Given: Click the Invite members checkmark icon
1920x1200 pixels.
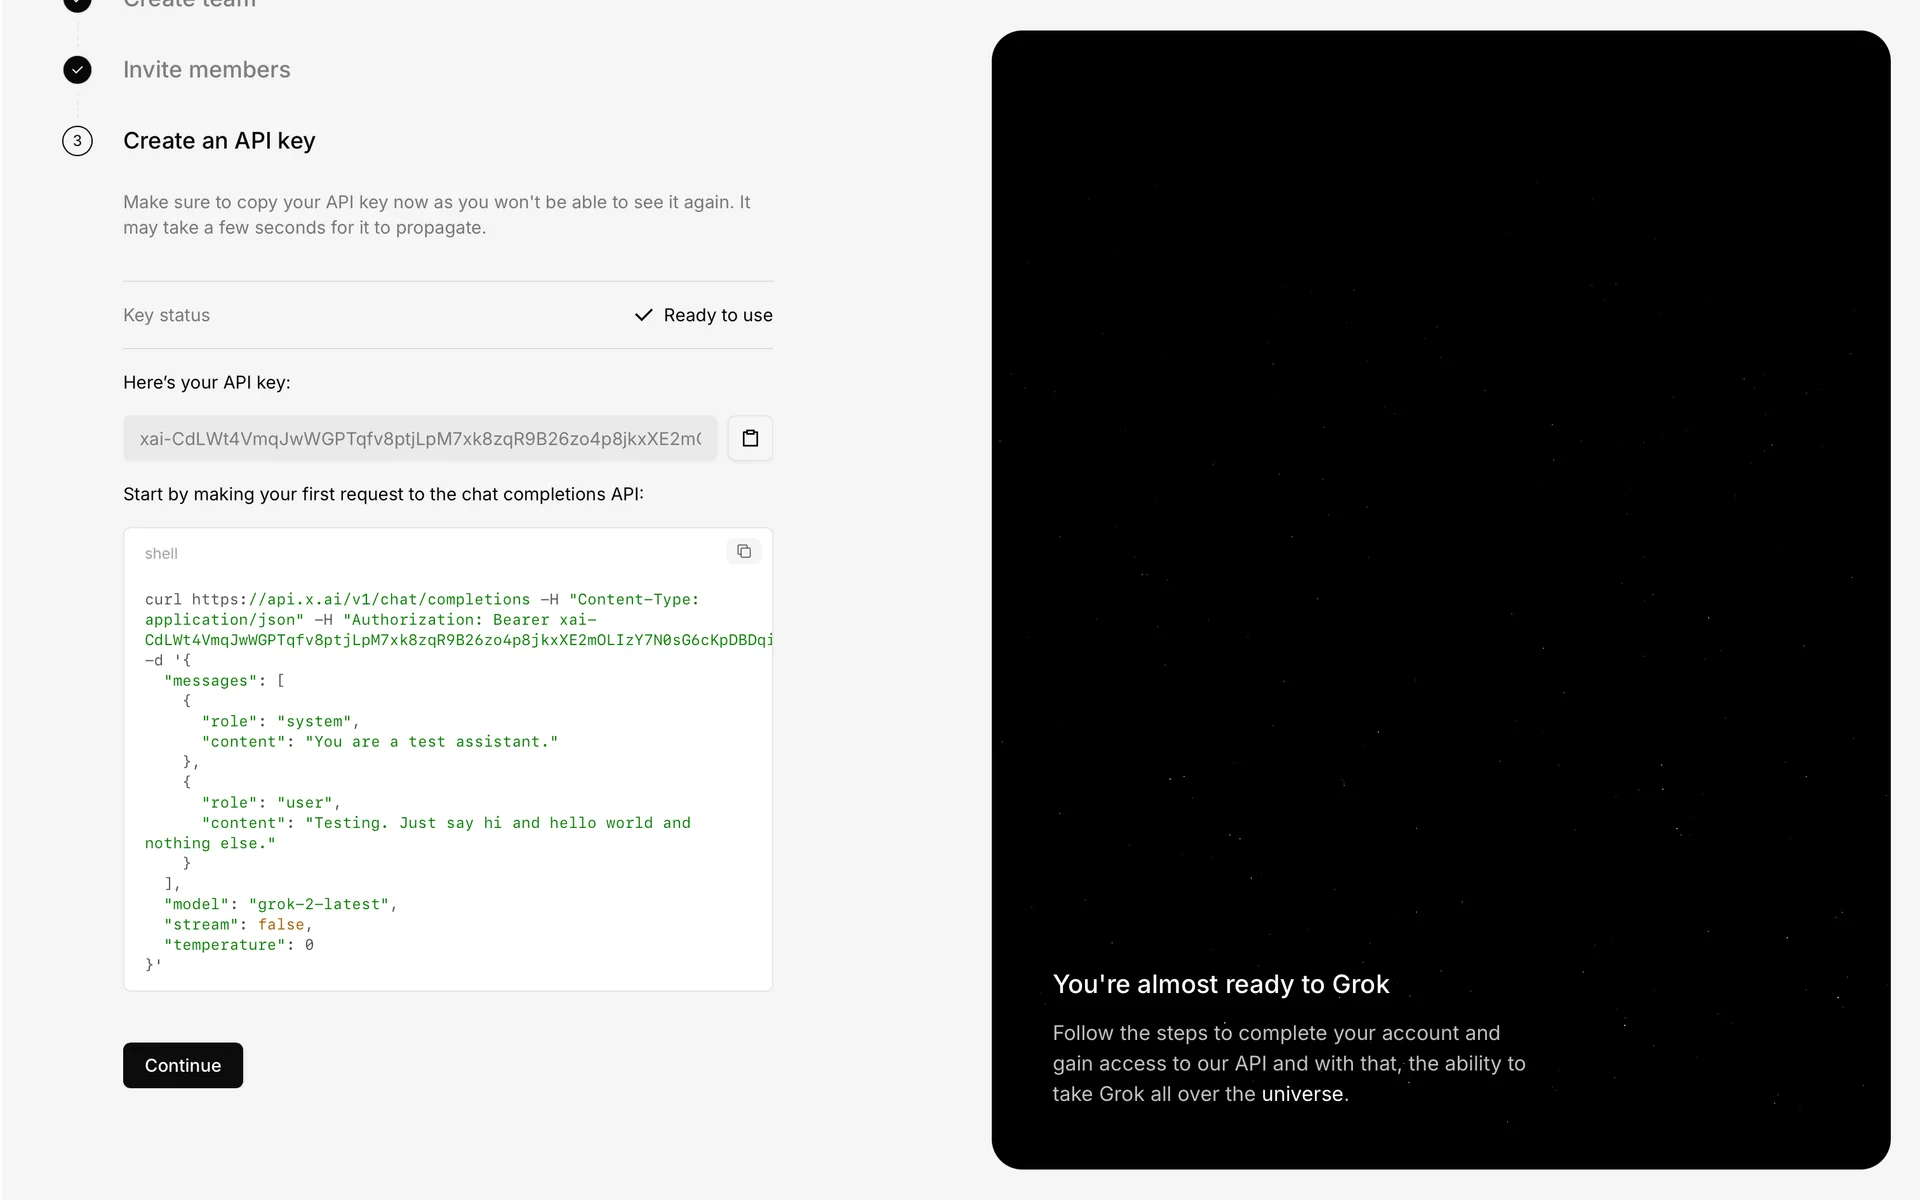Looking at the screenshot, I should pos(77,70).
